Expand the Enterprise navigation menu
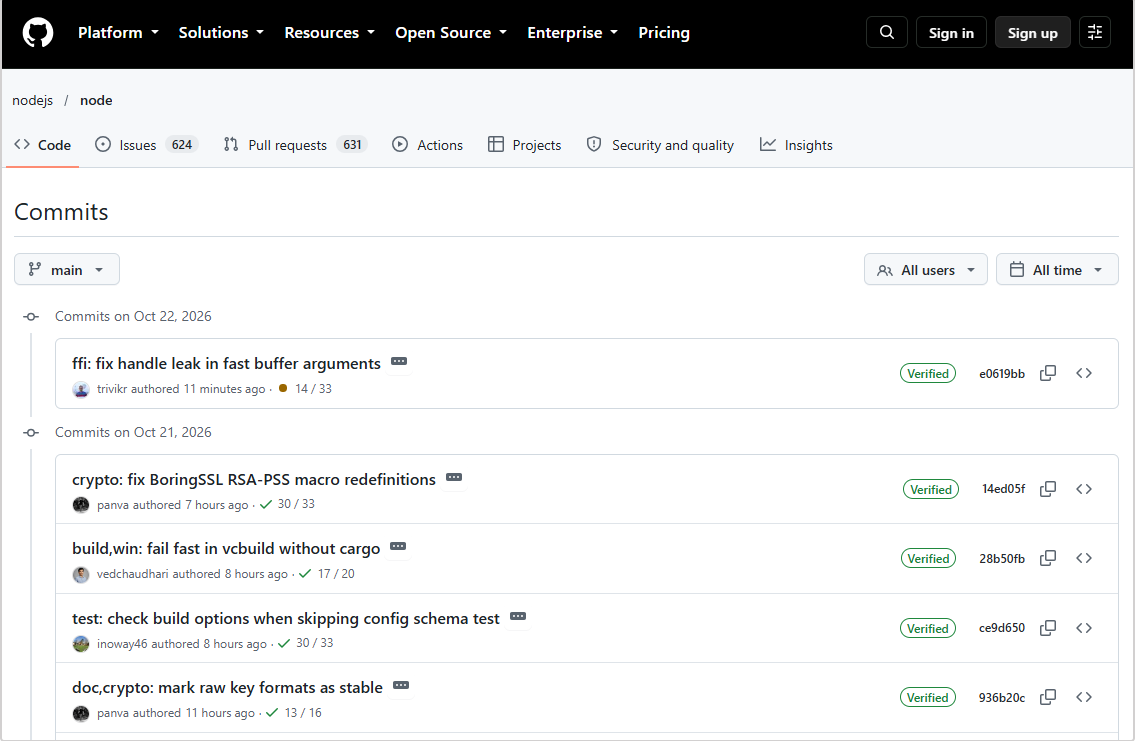The width and height of the screenshot is (1135, 741). (573, 33)
